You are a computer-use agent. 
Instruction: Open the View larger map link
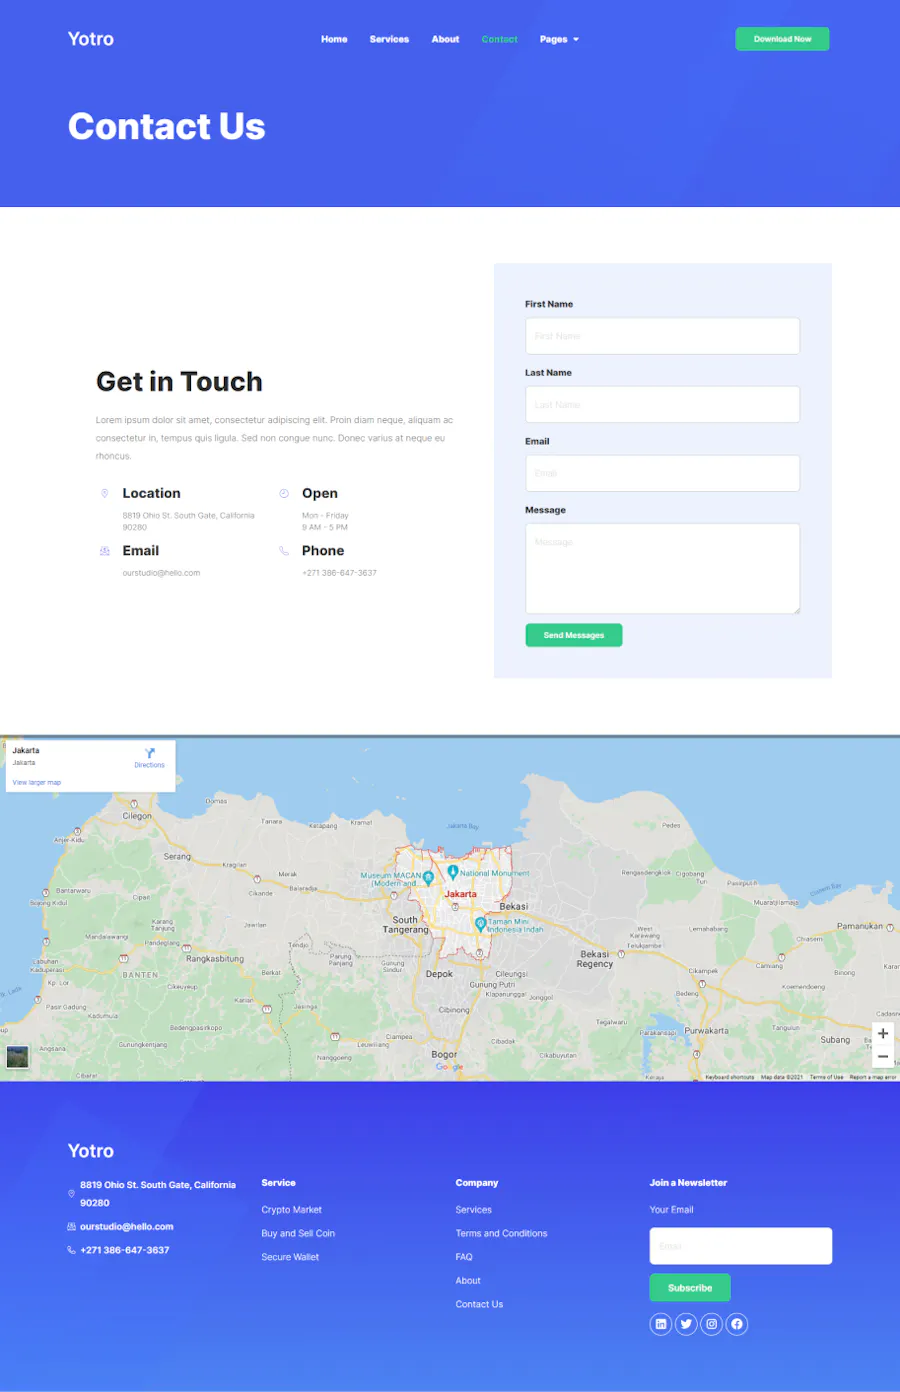click(x=37, y=783)
